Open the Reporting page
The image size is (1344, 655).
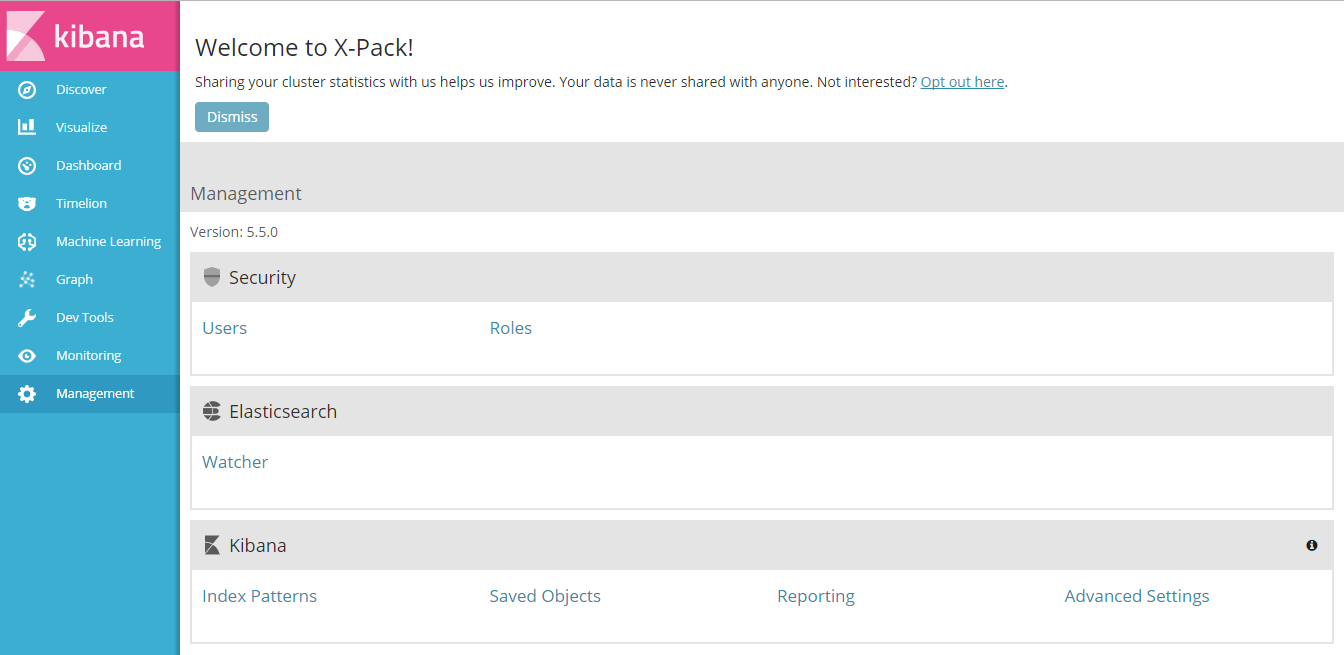[x=816, y=596]
